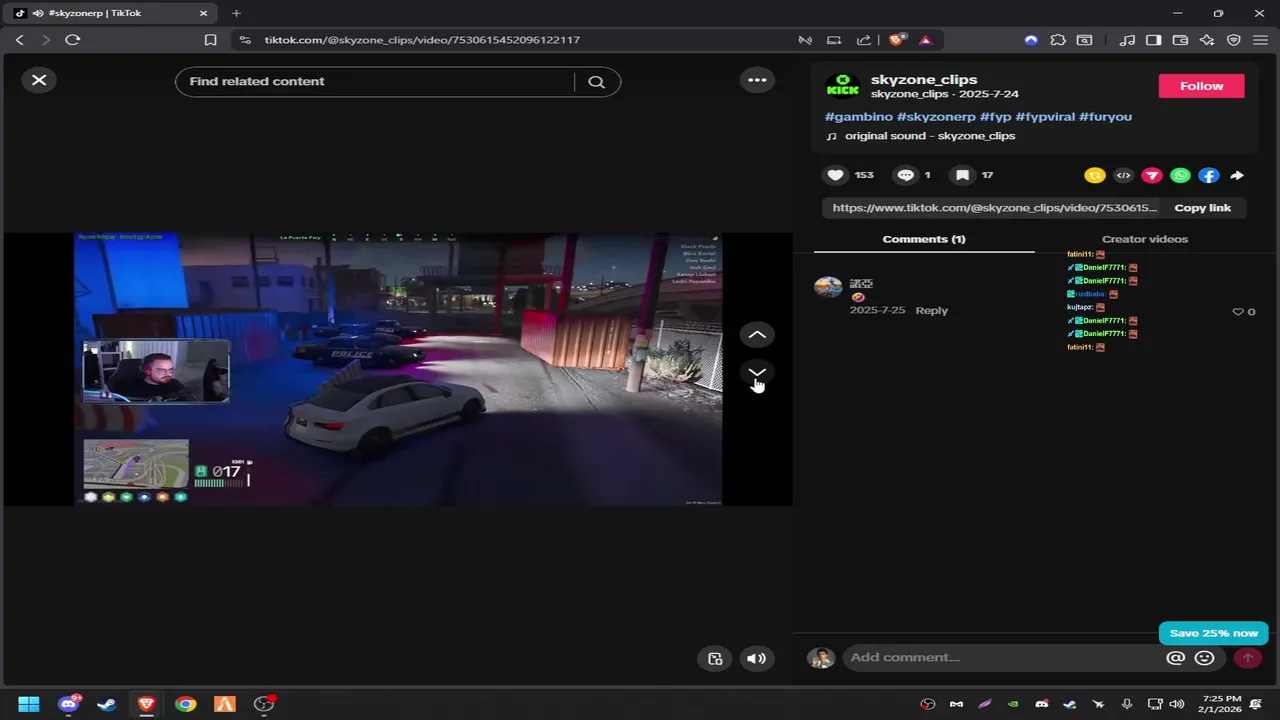Post comment with red arrow button
This screenshot has height=720, width=1280.
click(x=1247, y=657)
